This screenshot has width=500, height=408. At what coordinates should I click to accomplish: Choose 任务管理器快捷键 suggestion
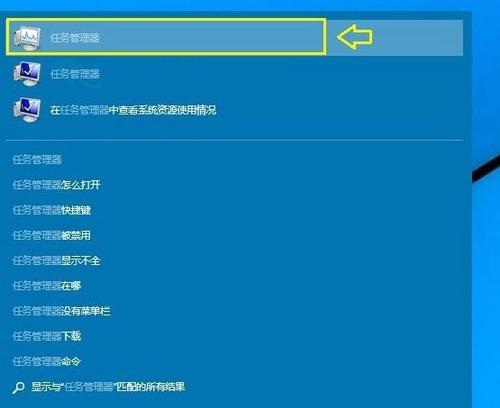tap(52, 210)
